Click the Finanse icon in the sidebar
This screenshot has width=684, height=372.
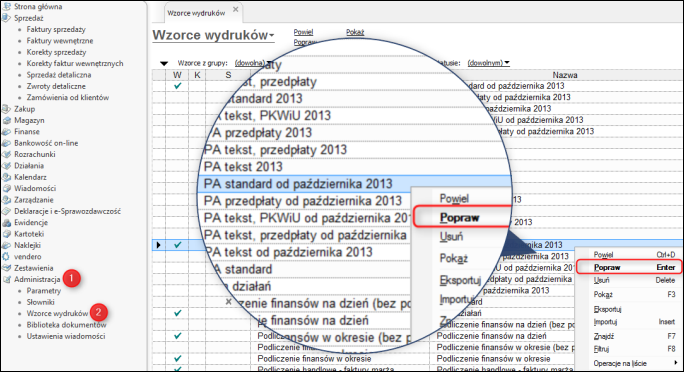click(x=6, y=131)
